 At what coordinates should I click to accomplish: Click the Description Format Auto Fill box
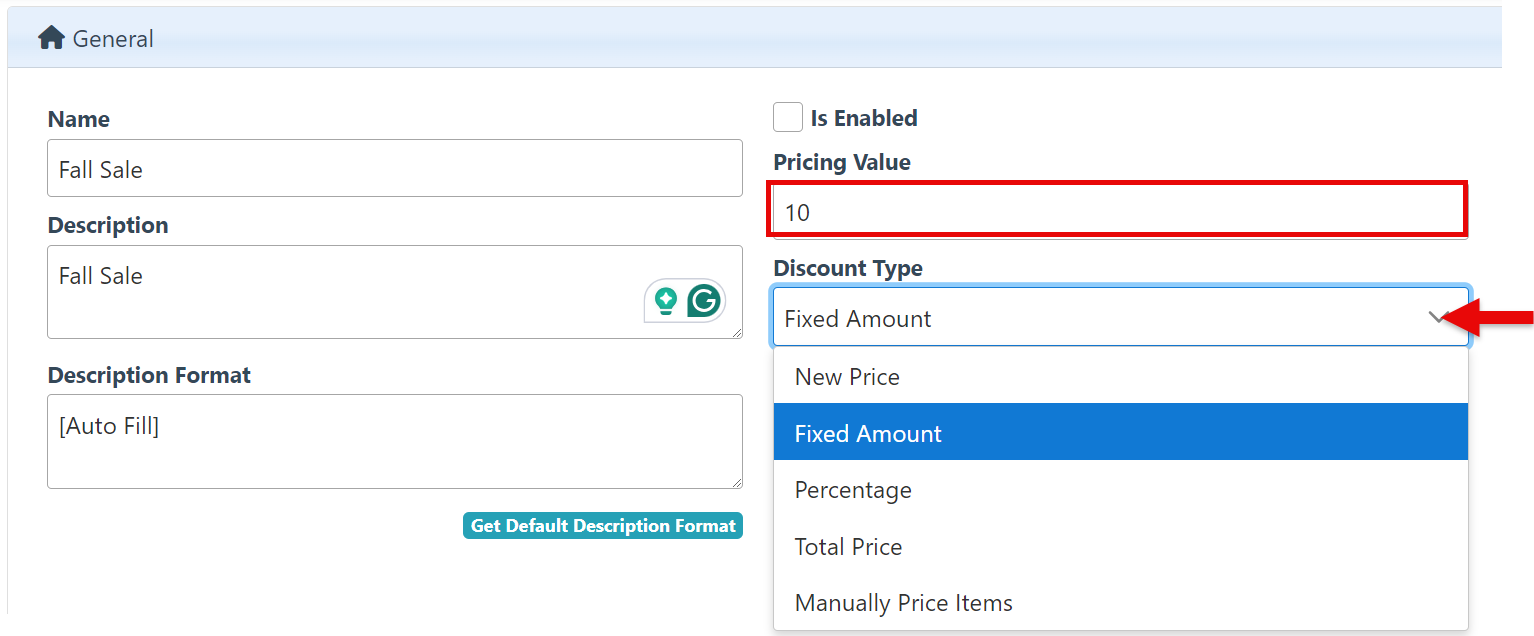(x=394, y=441)
